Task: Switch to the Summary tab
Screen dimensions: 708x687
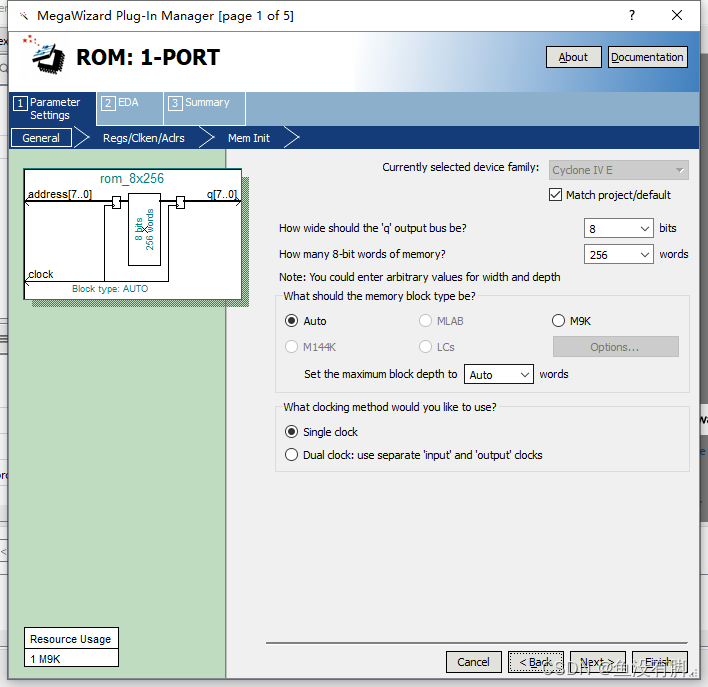Action: point(205,108)
